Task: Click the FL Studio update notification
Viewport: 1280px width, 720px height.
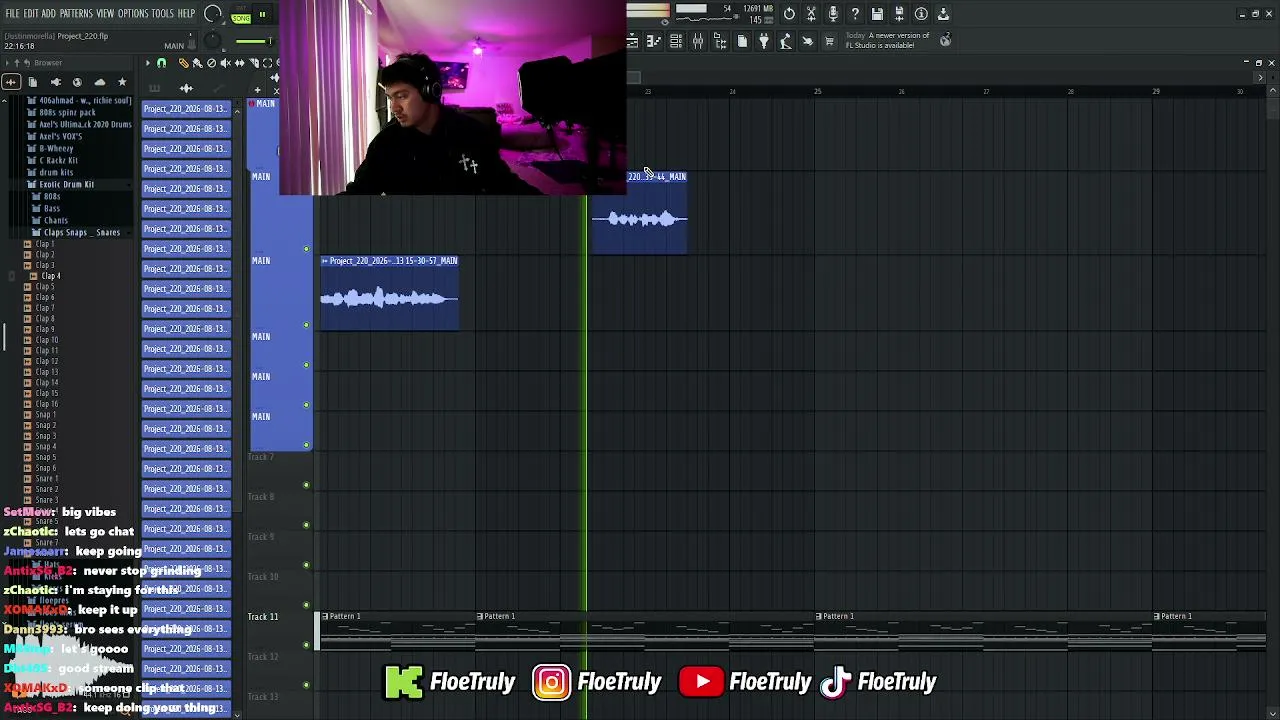Action: pos(888,40)
